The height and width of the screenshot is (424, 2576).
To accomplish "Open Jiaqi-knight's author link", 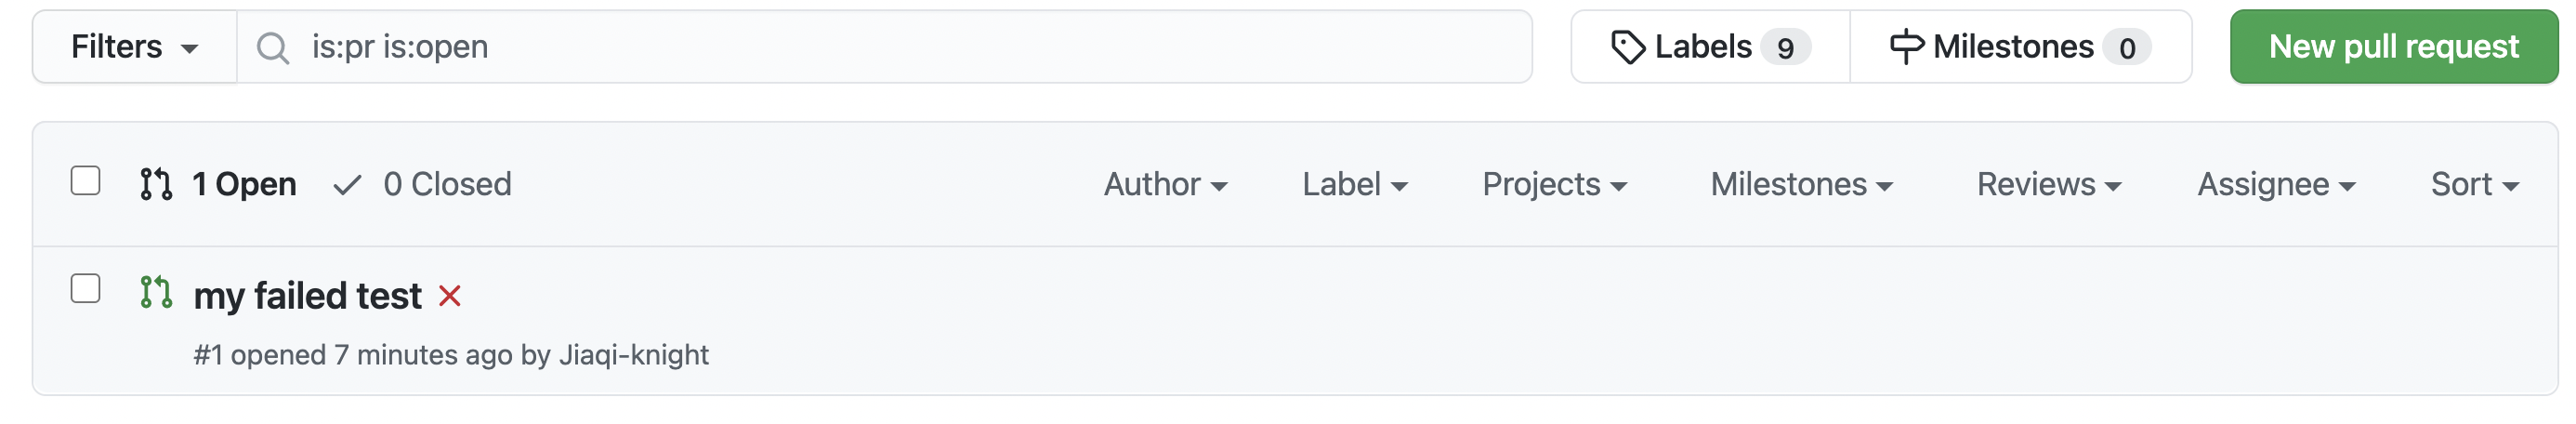I will [634, 355].
